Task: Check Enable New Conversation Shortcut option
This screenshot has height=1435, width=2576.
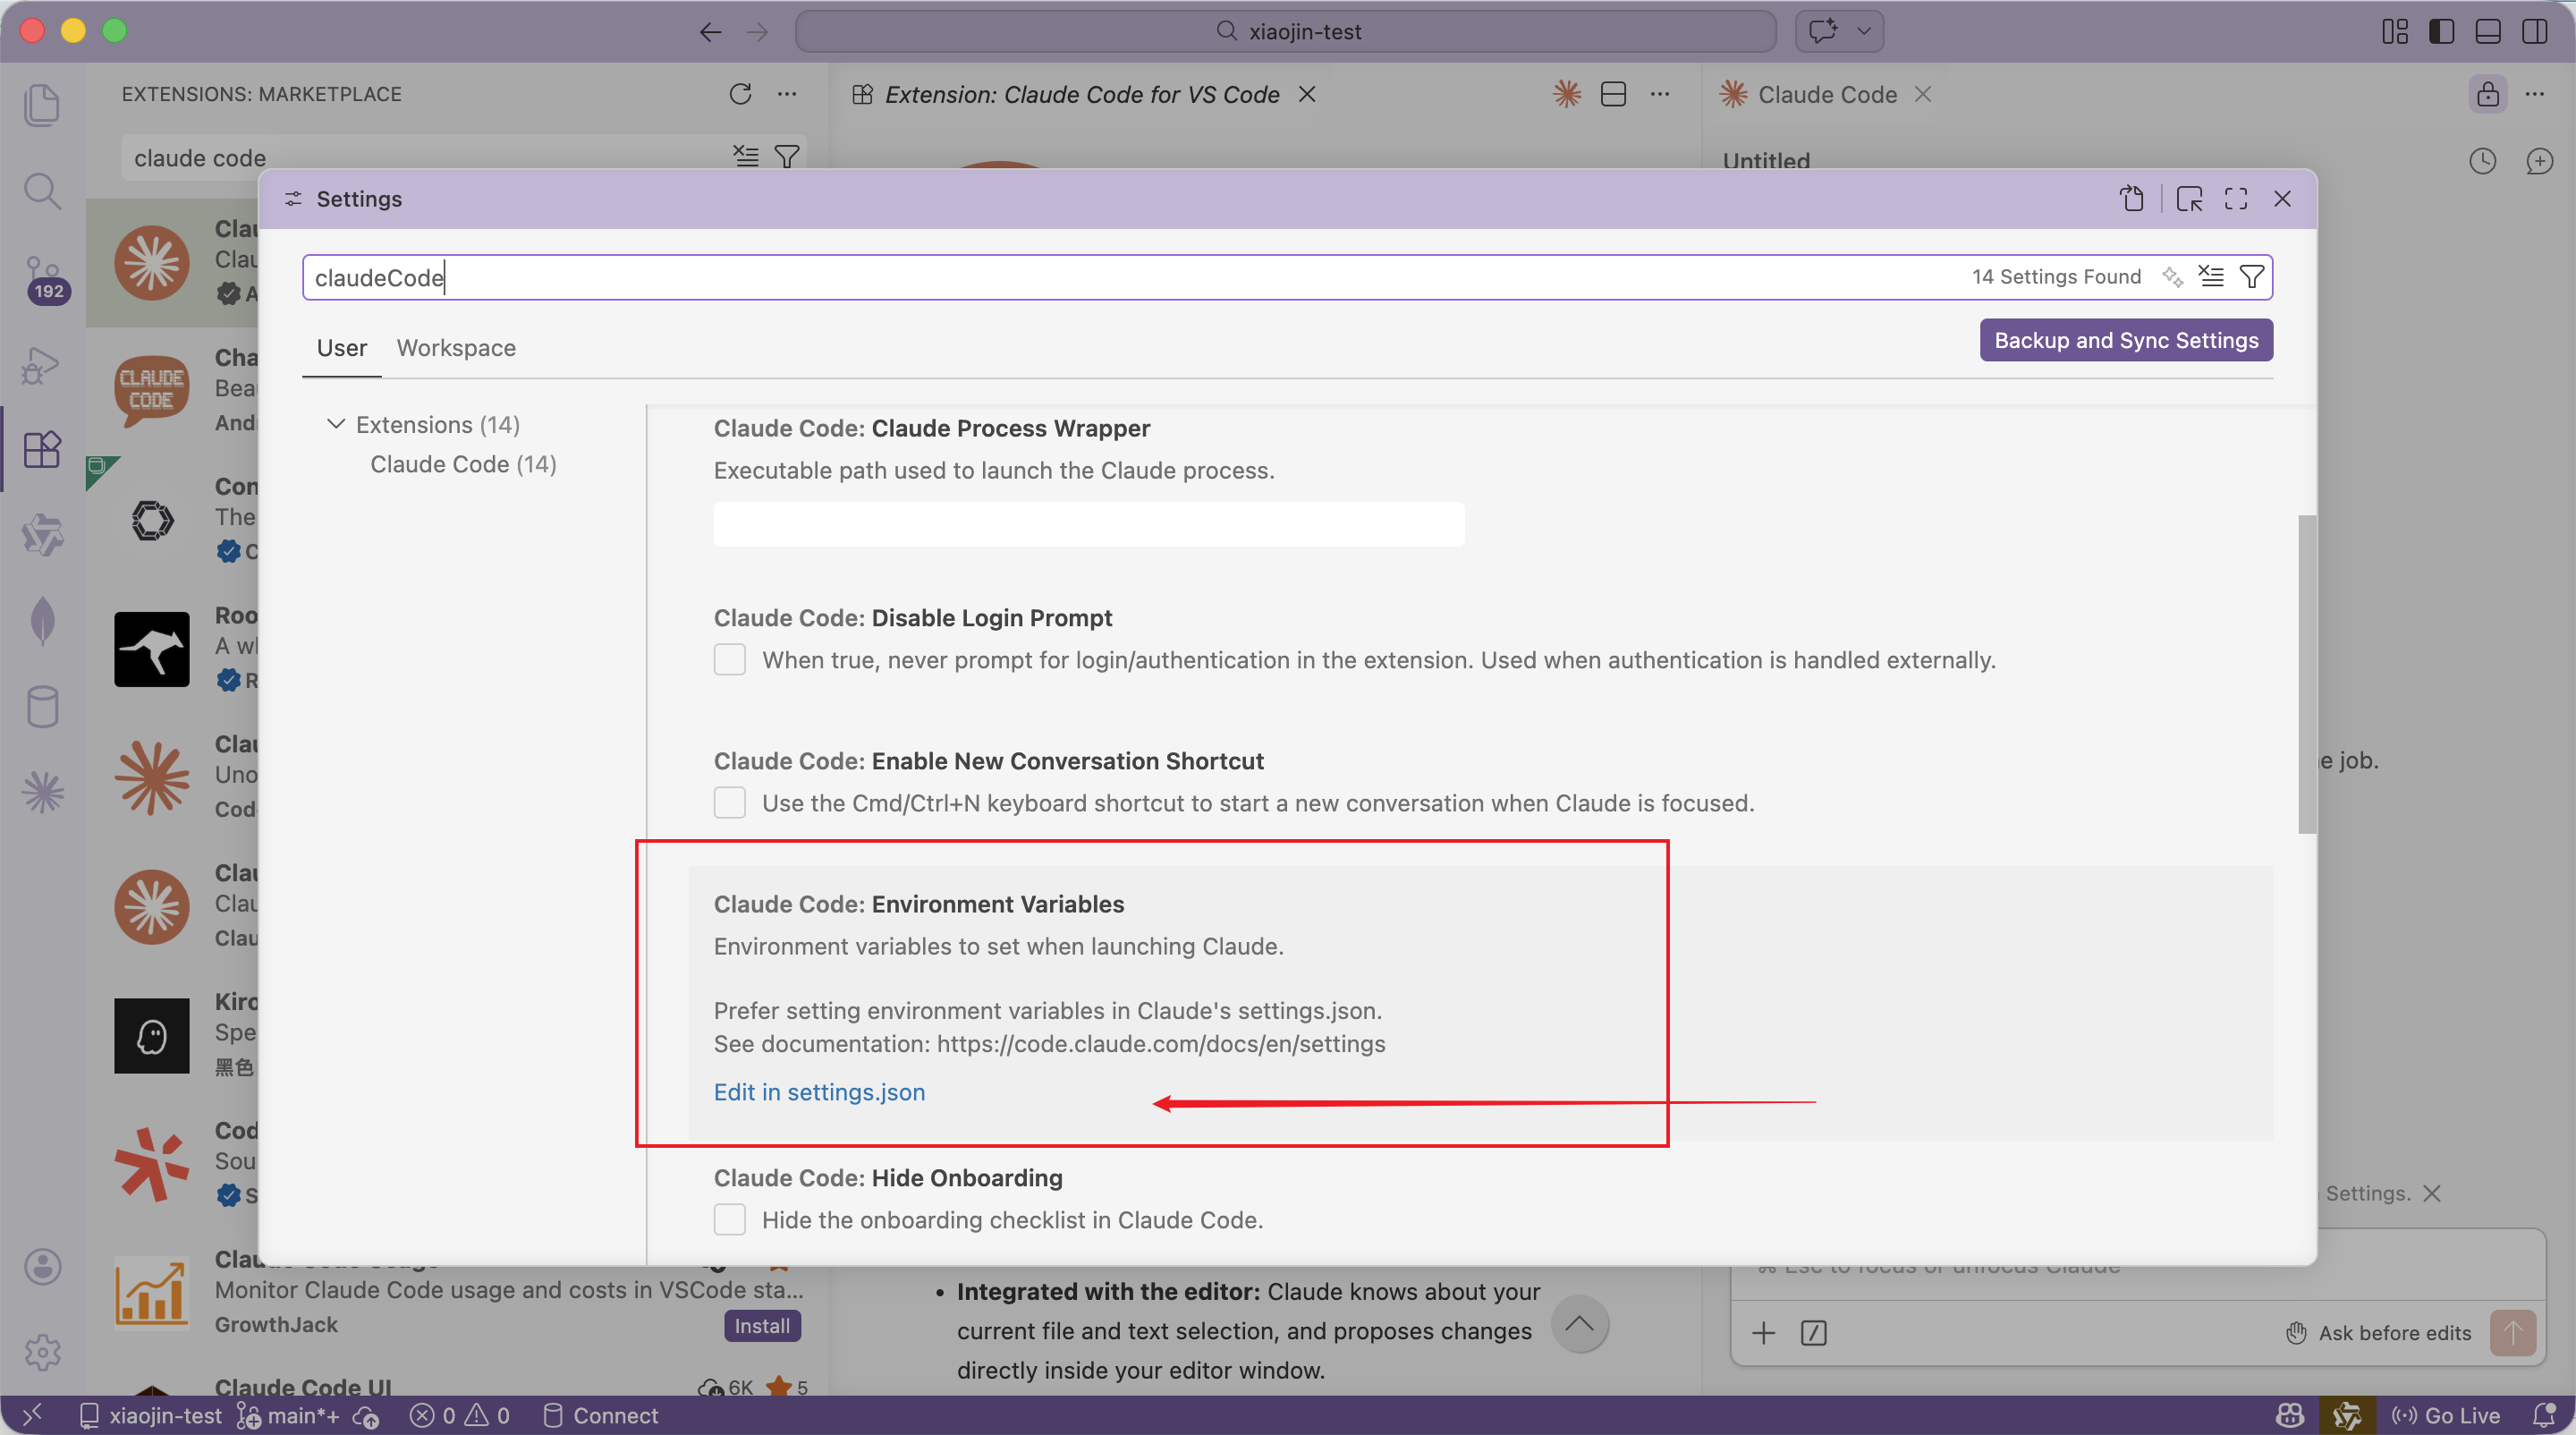Action: click(730, 803)
